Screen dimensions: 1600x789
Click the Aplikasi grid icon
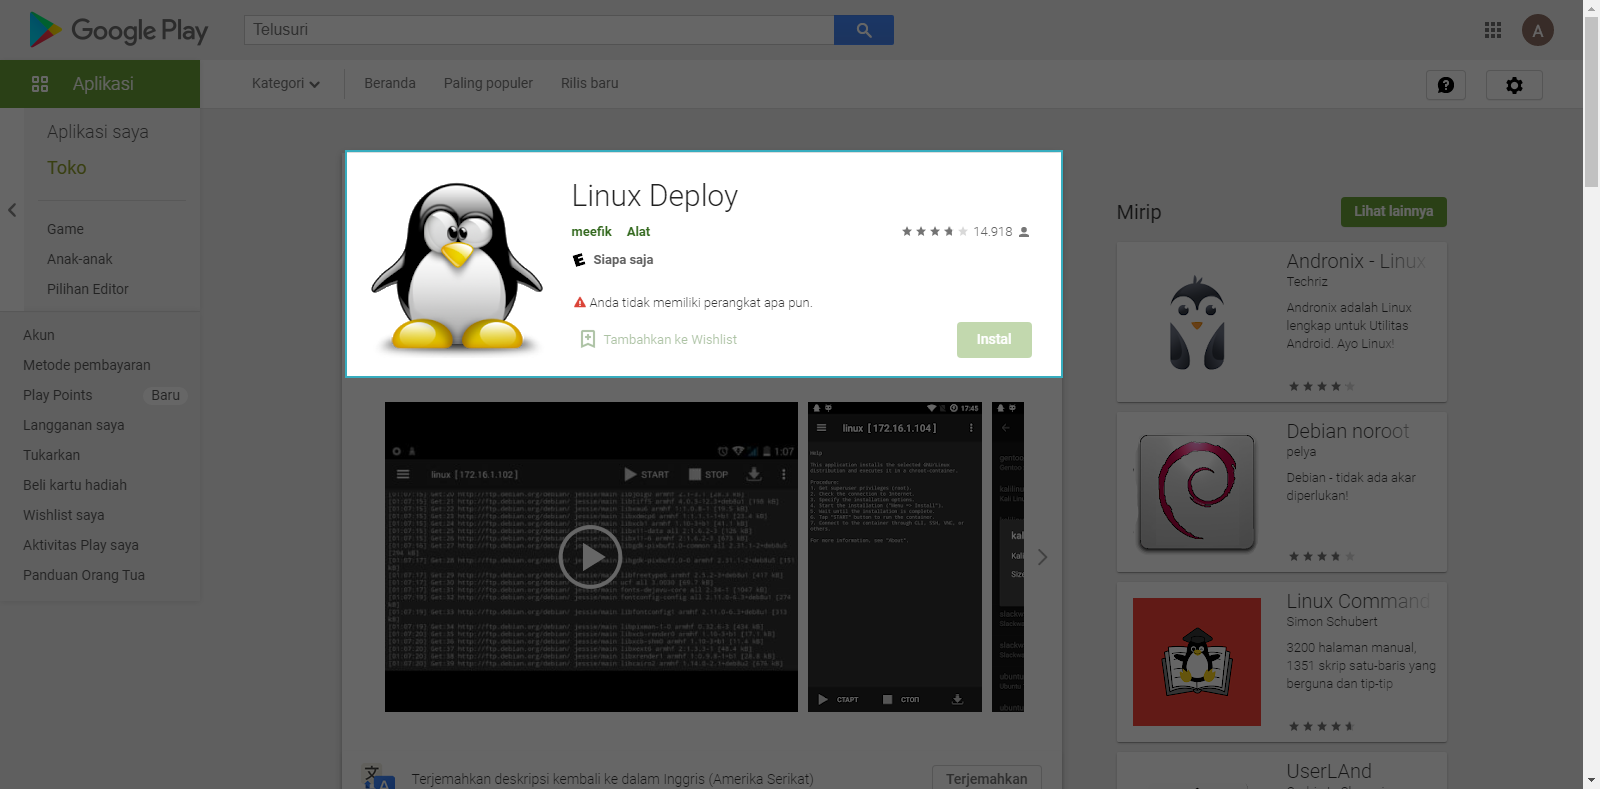(x=40, y=84)
